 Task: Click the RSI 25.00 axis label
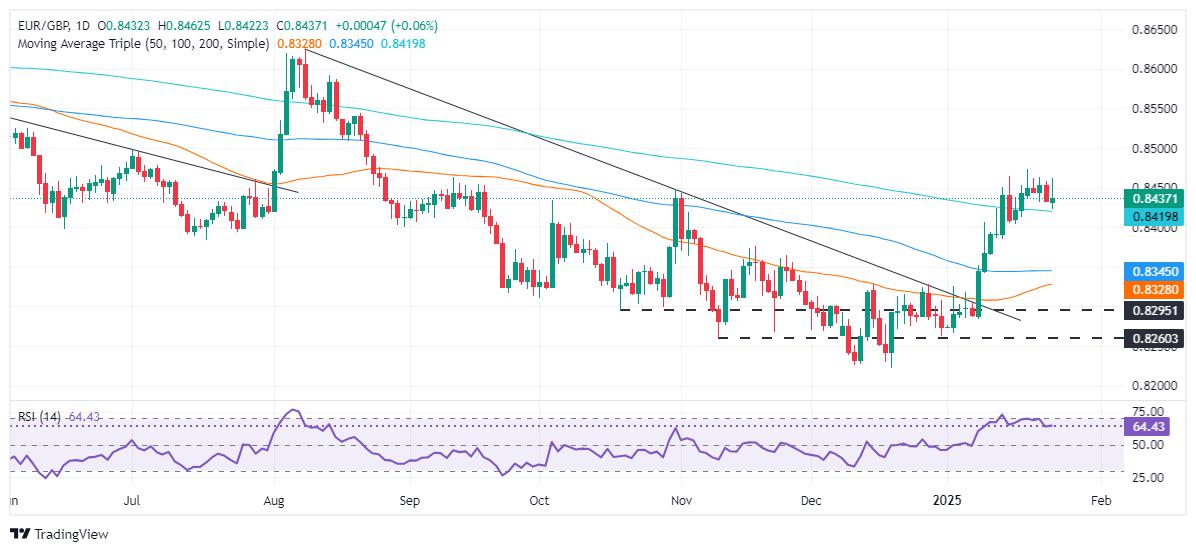[1147, 477]
